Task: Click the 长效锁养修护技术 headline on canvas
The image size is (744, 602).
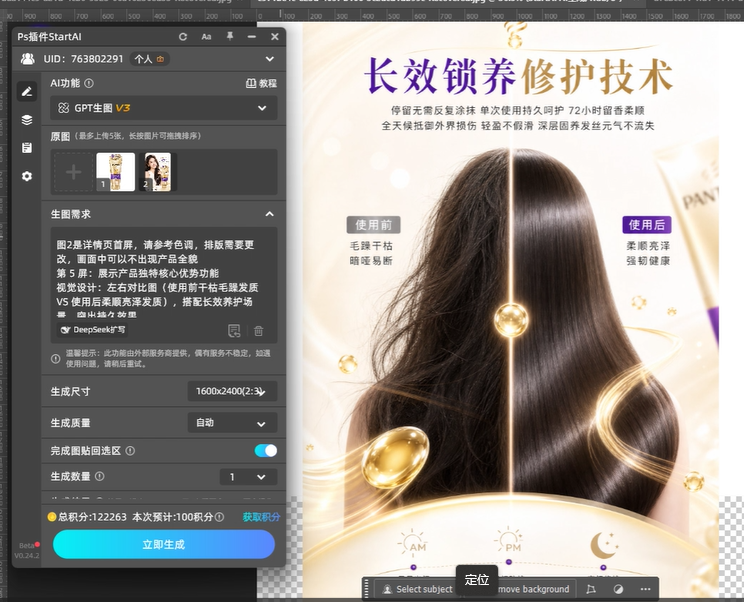Action: tap(519, 76)
